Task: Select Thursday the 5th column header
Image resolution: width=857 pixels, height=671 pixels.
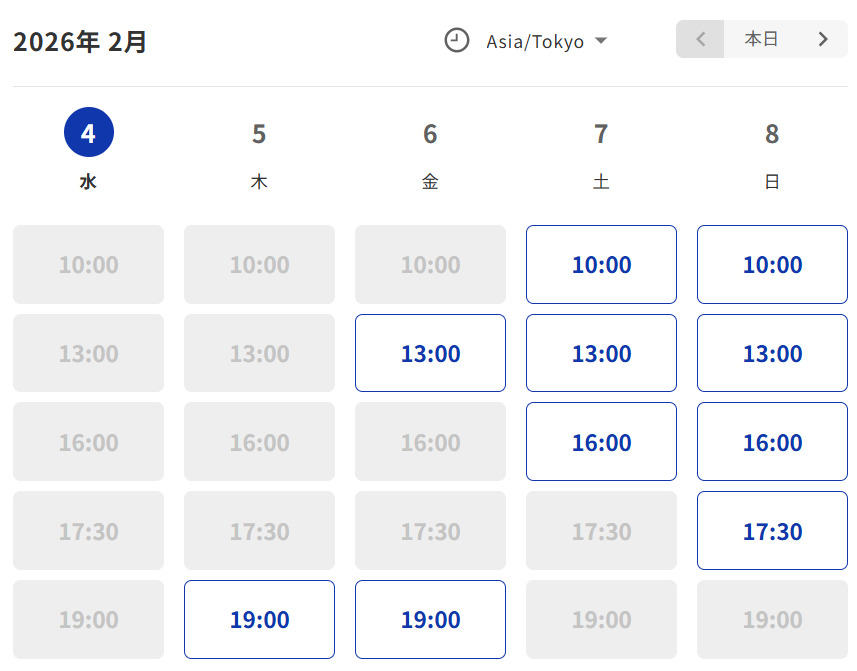Action: pyautogui.click(x=259, y=152)
